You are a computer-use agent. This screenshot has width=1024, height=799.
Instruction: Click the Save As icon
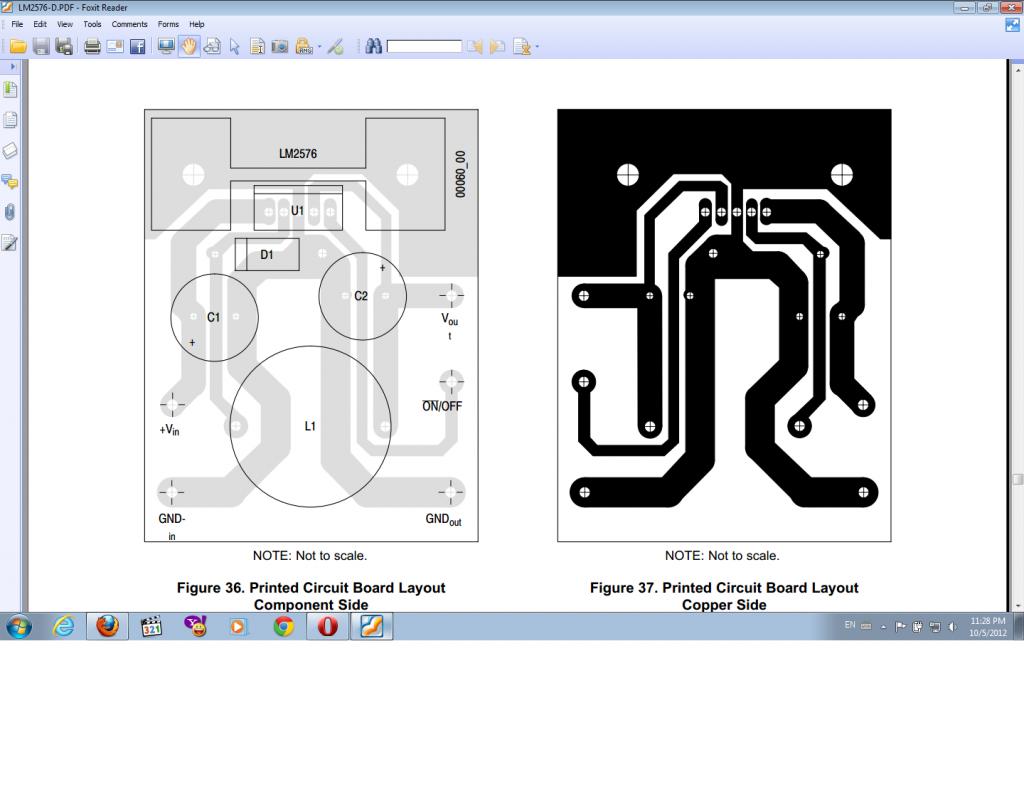(x=63, y=46)
